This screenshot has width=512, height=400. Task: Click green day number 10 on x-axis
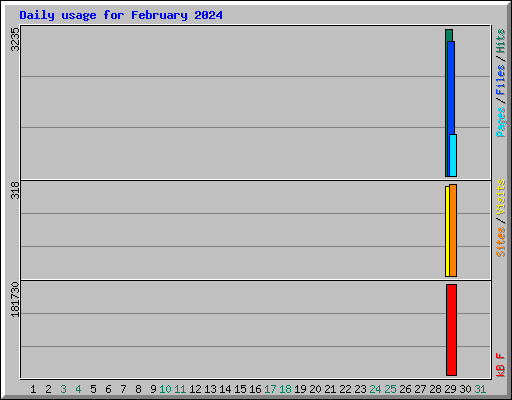tap(165, 389)
